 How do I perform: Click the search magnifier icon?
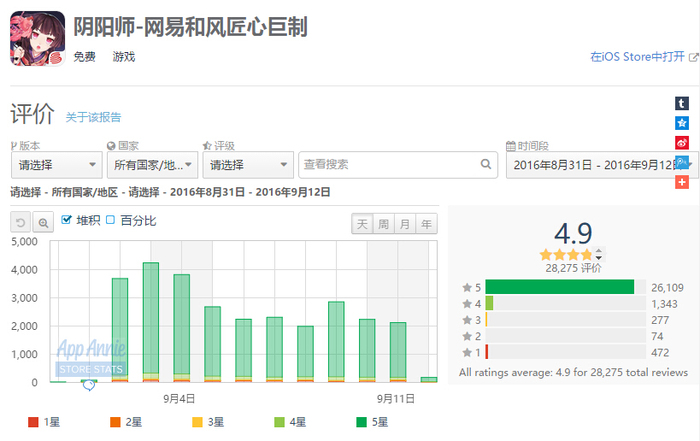click(486, 164)
